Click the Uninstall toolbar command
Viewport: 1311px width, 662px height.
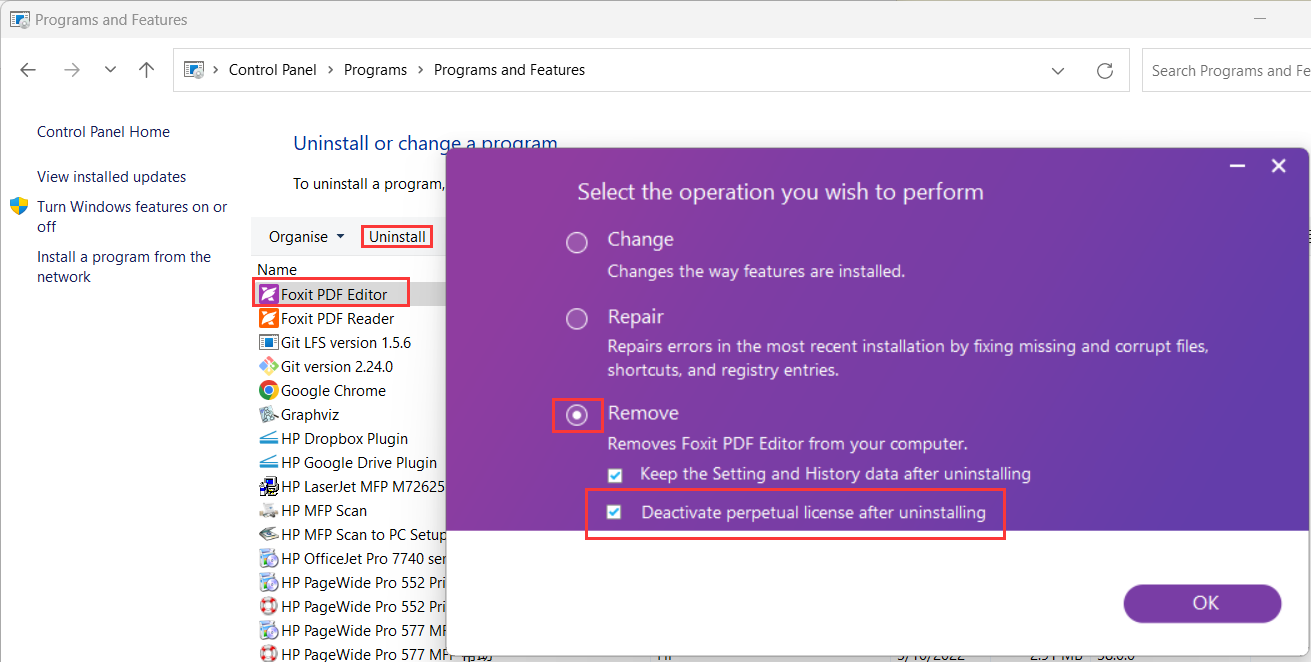[x=397, y=237]
